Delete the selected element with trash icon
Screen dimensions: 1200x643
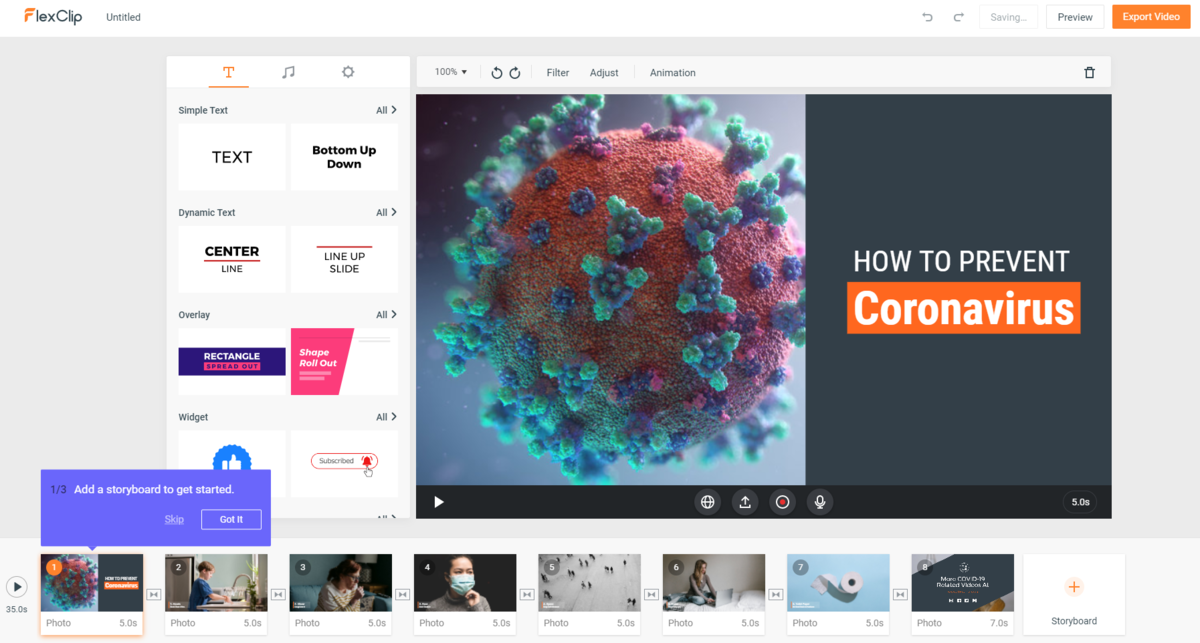pos(1090,73)
